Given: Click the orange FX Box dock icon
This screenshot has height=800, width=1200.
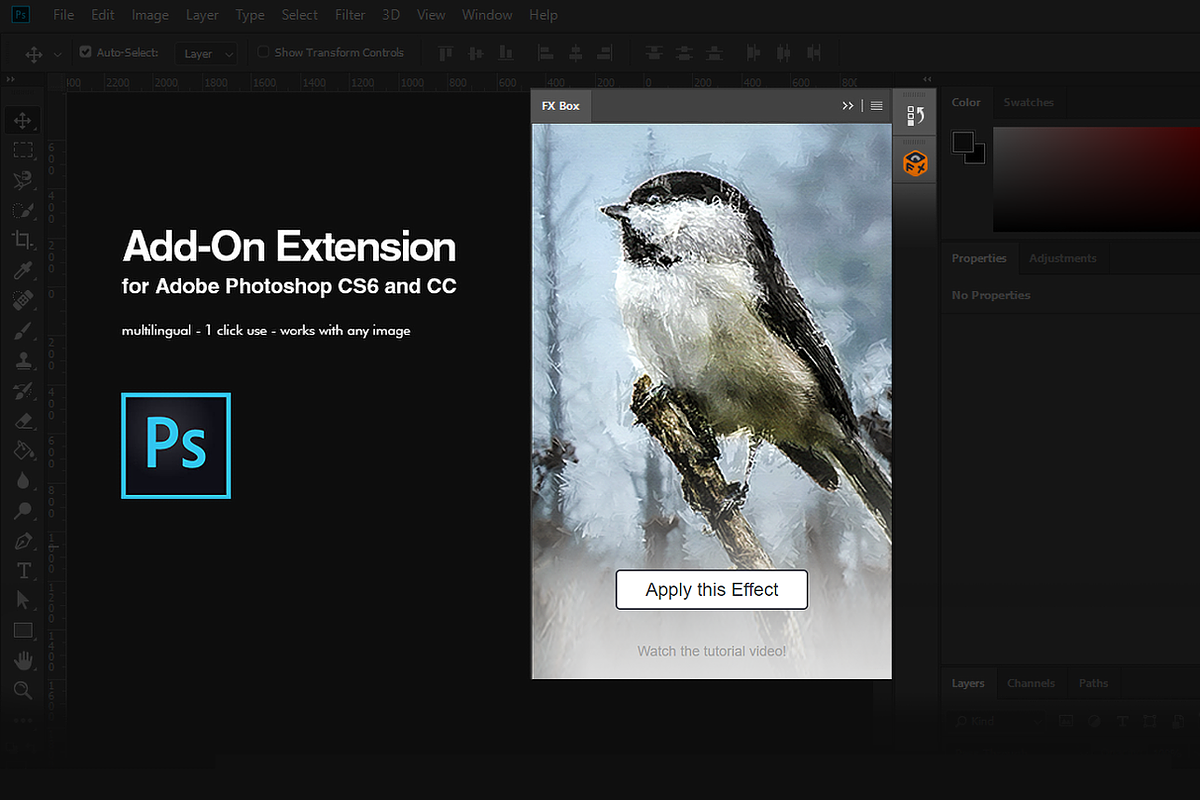Looking at the screenshot, I should [x=915, y=162].
